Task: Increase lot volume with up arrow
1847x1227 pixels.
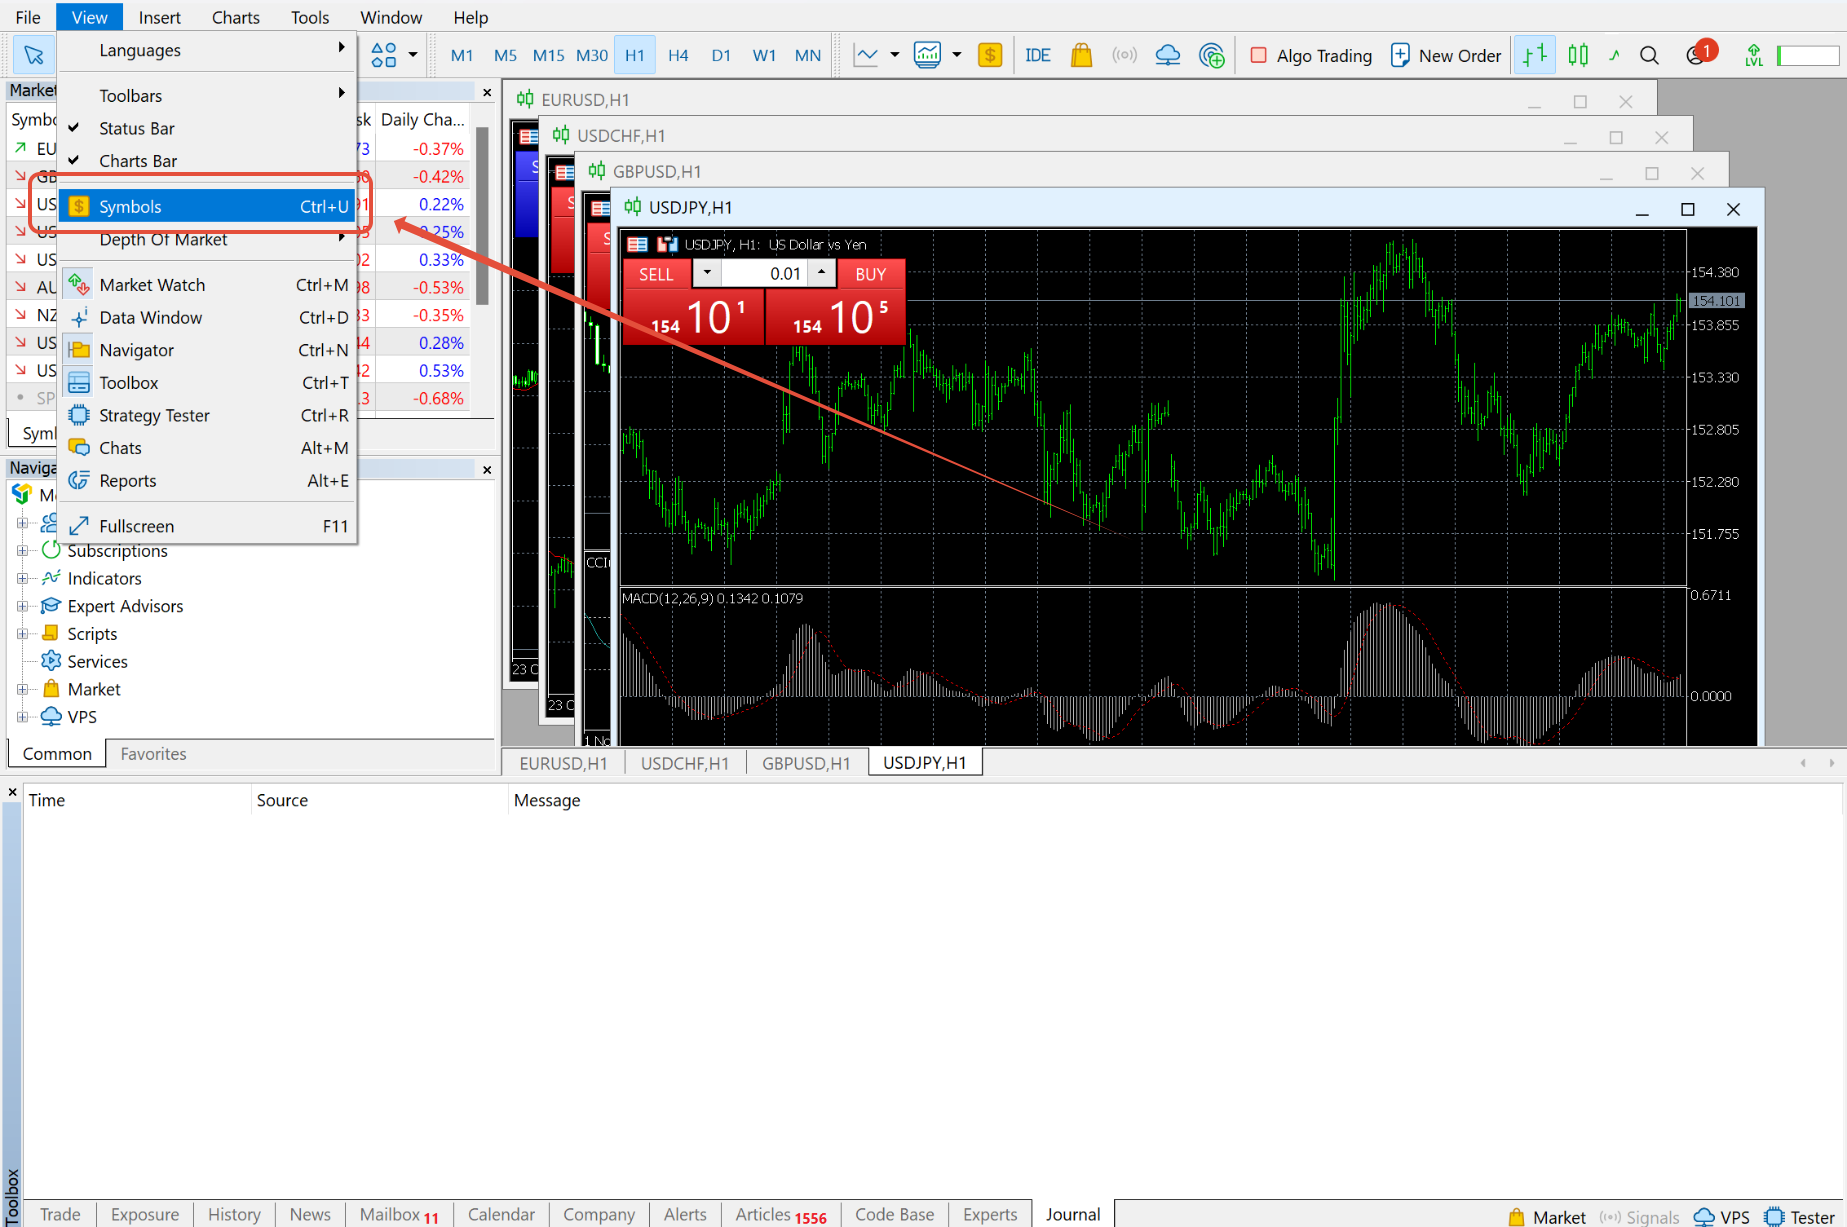Action: 821,273
